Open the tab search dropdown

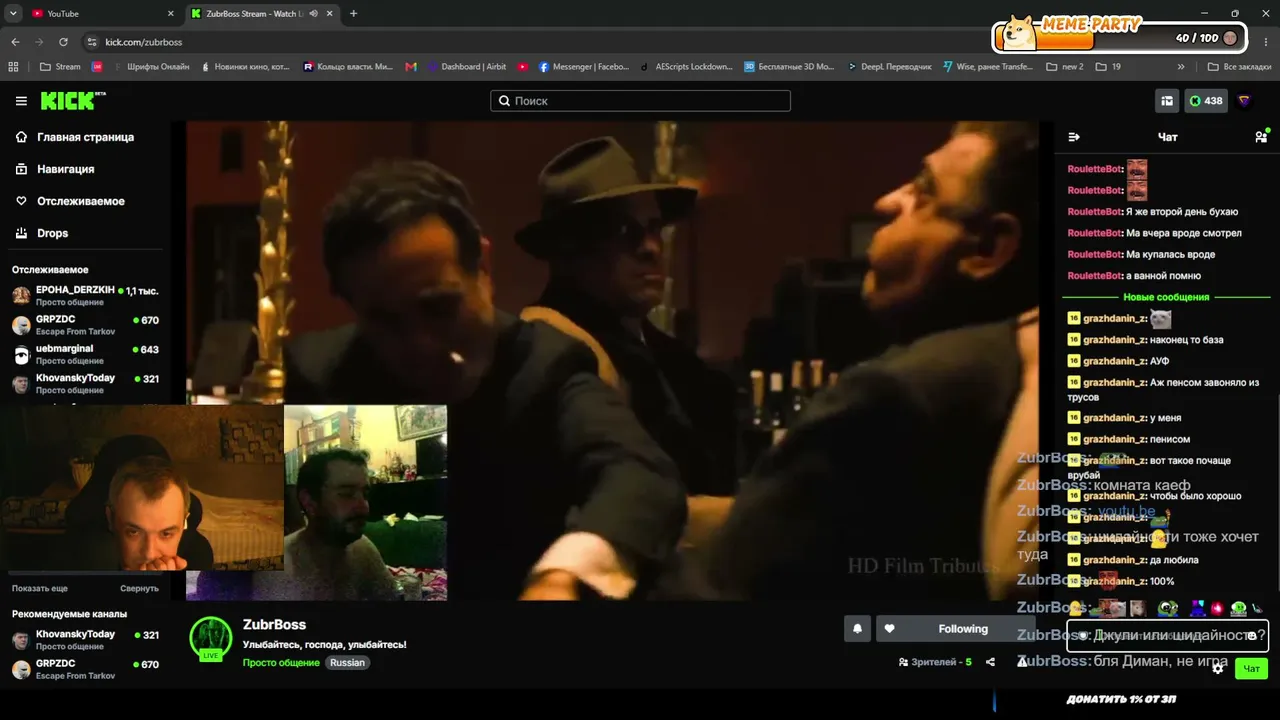tap(12, 14)
